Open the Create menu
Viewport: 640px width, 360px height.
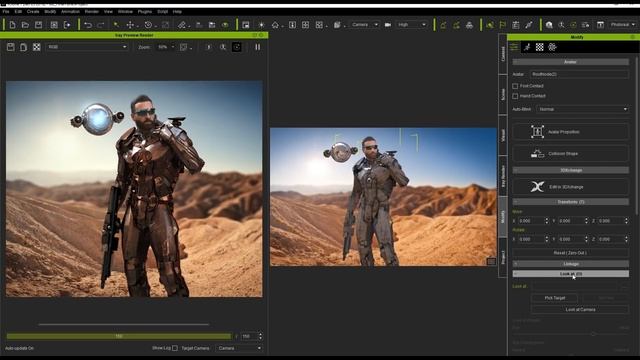coord(33,12)
